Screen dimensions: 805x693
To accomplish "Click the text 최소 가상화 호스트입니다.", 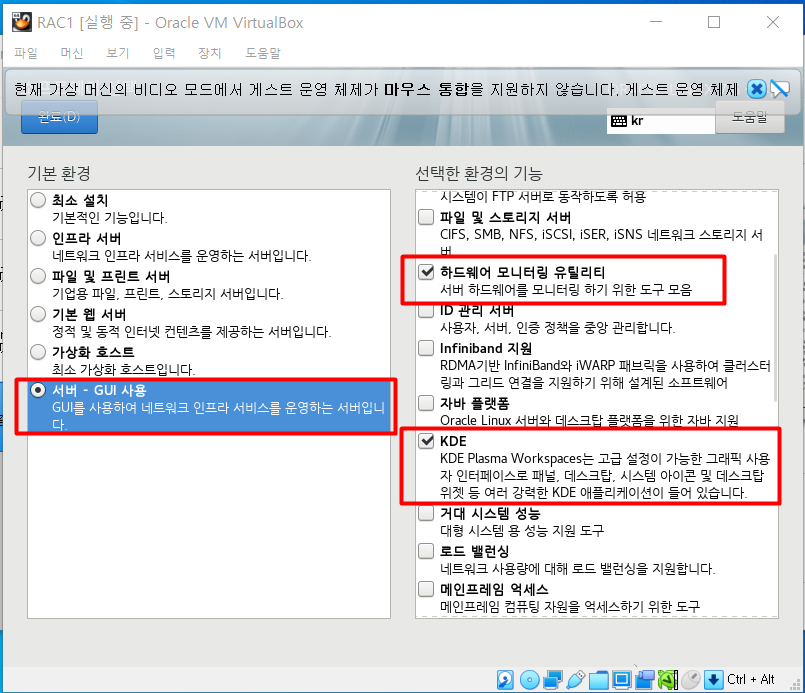I will pyautogui.click(x=124, y=370).
